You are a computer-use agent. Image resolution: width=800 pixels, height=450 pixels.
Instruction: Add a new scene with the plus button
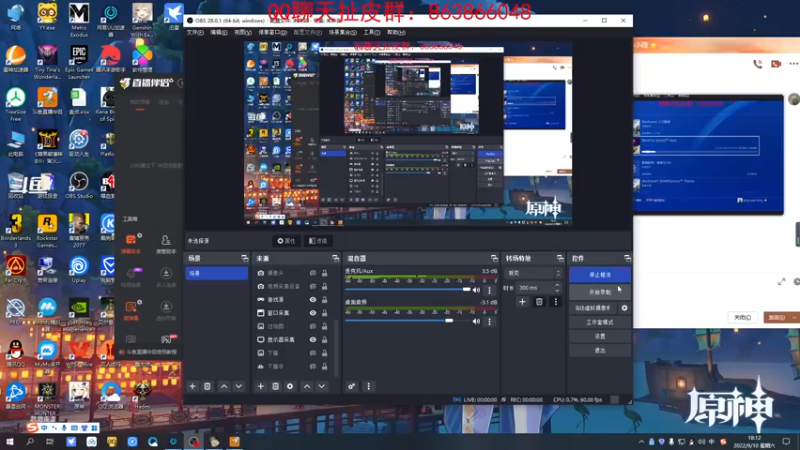192,386
